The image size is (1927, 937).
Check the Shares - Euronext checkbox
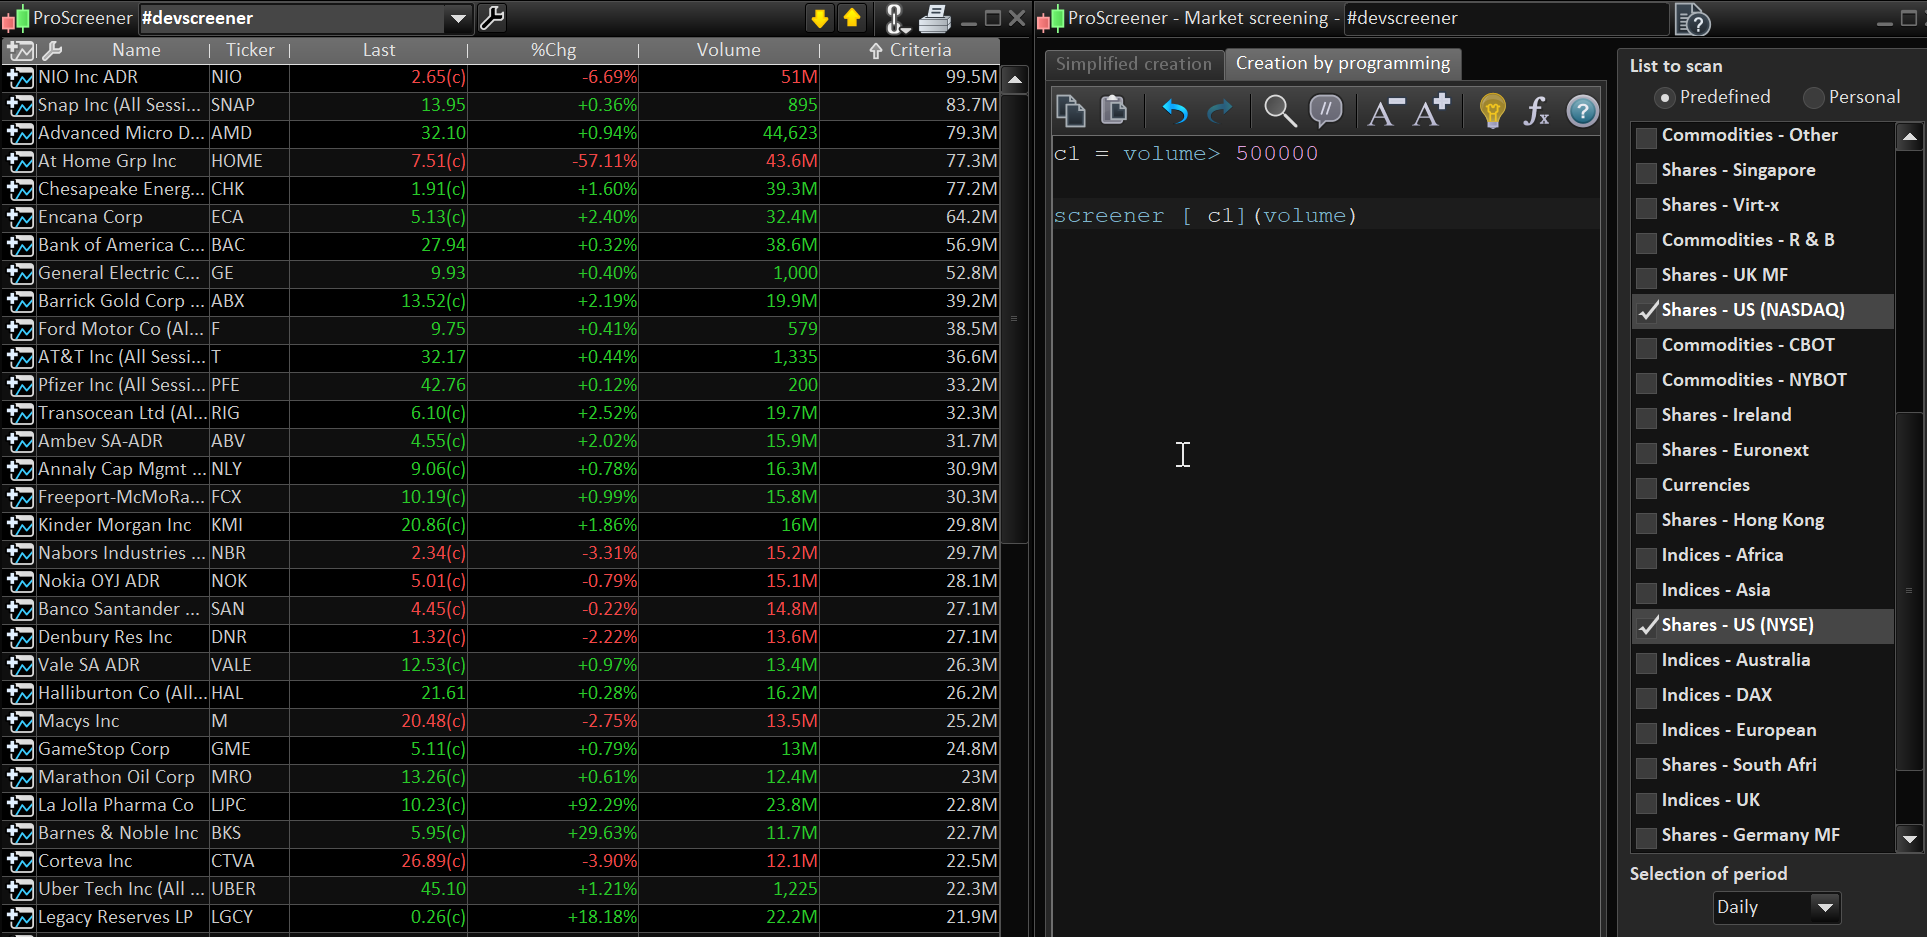(1646, 453)
